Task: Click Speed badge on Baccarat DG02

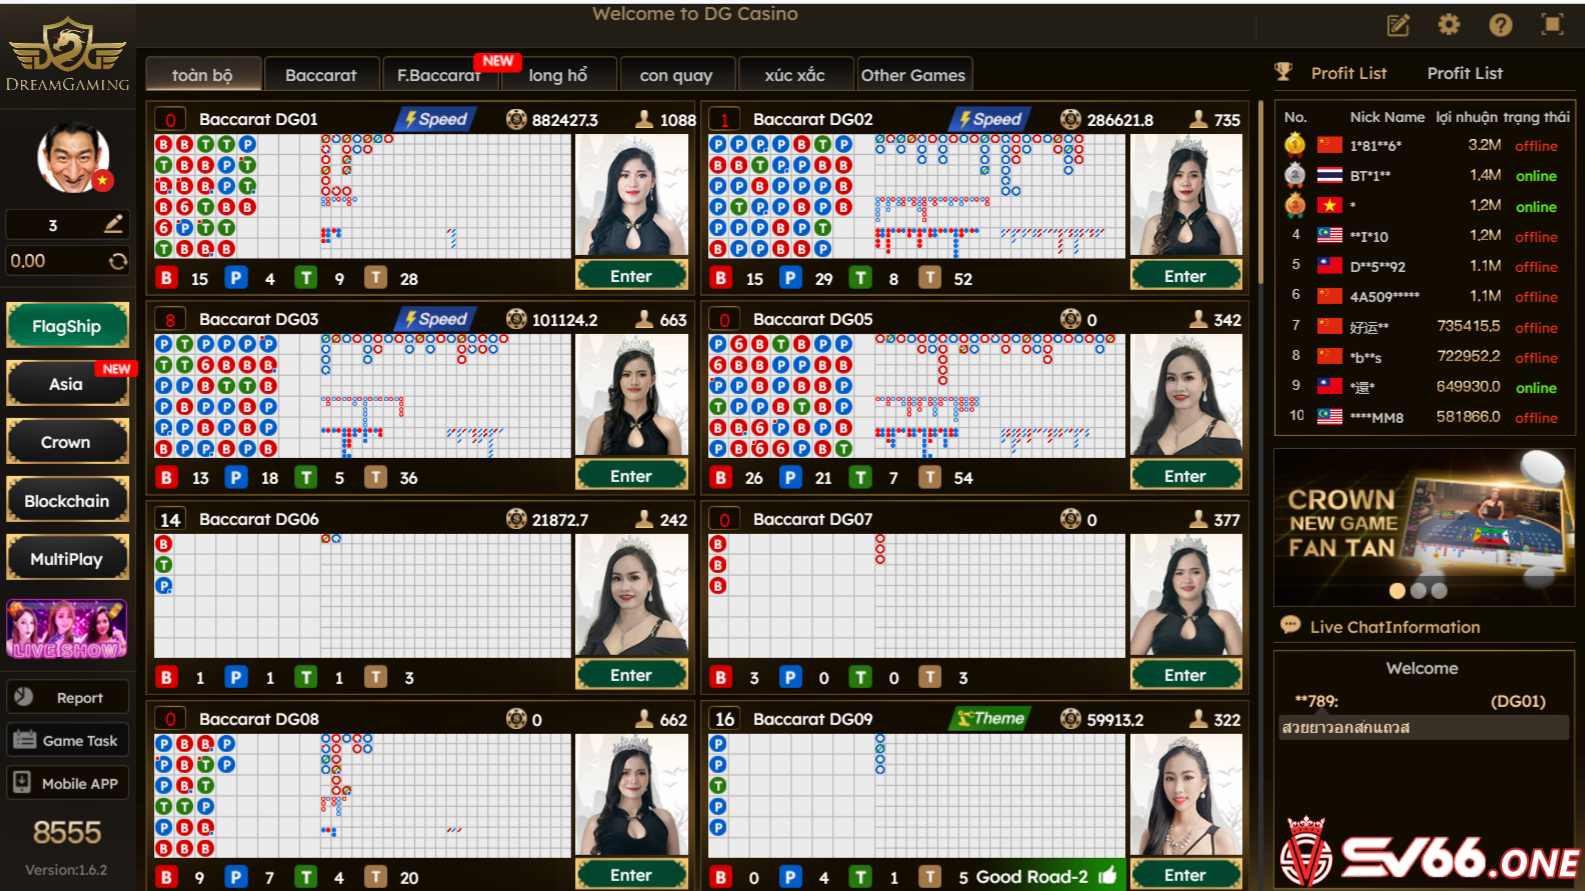Action: 990,119
